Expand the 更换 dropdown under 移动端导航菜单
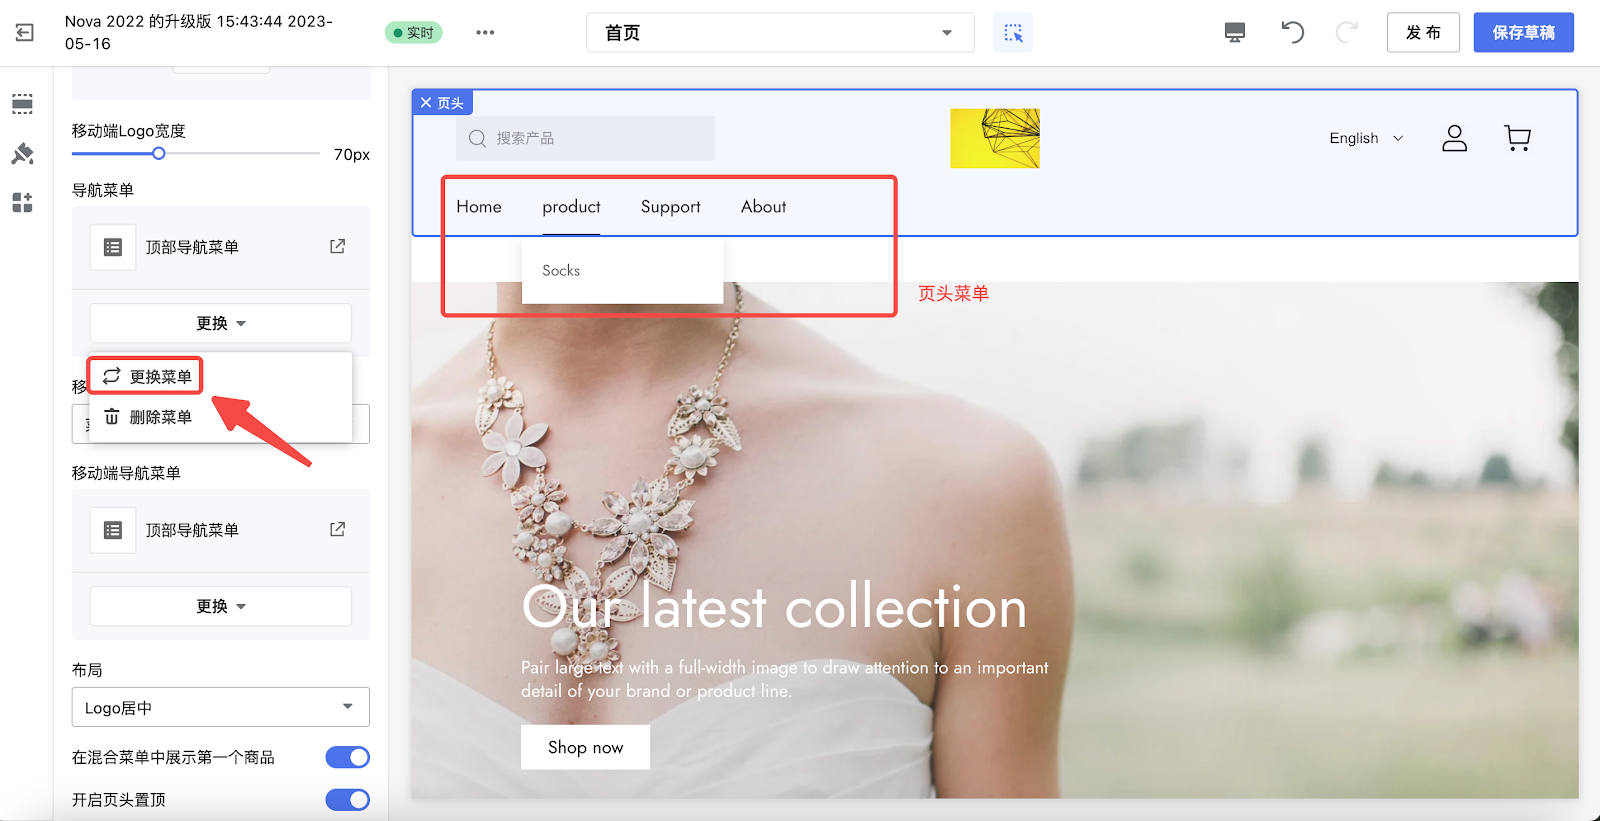The height and width of the screenshot is (821, 1600). coord(221,606)
